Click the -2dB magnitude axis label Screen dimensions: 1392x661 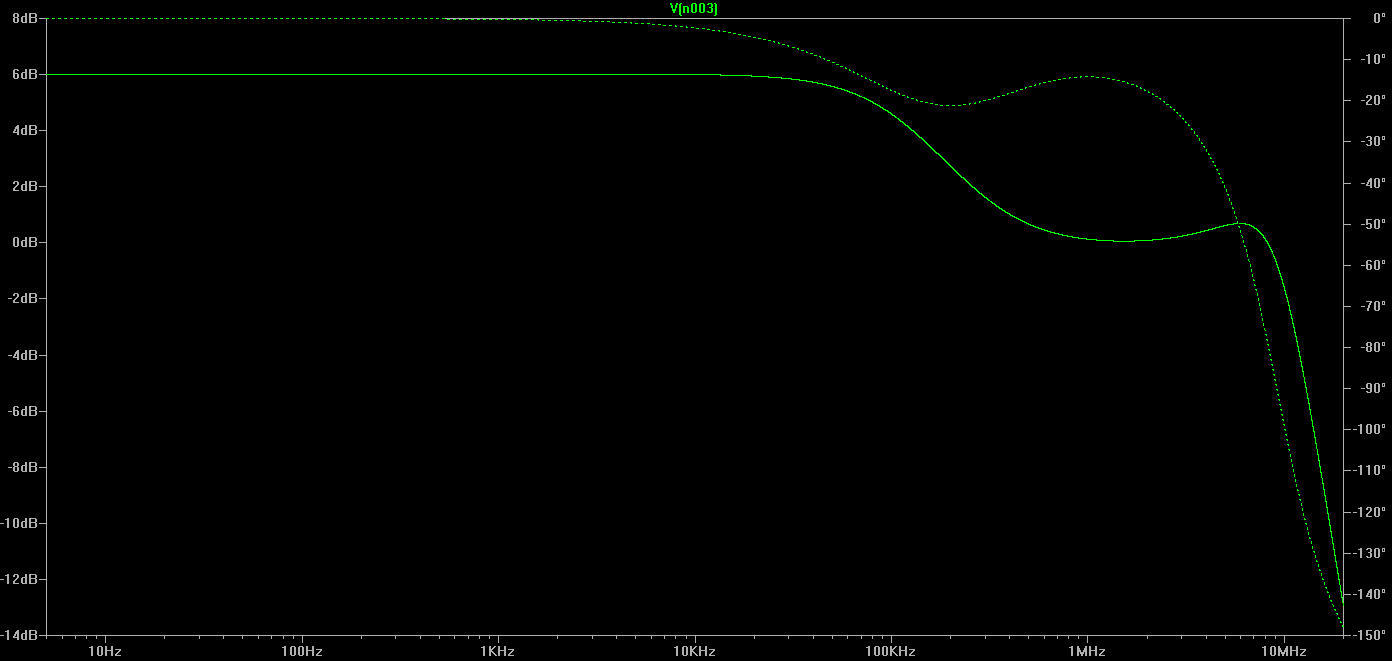click(x=23, y=298)
